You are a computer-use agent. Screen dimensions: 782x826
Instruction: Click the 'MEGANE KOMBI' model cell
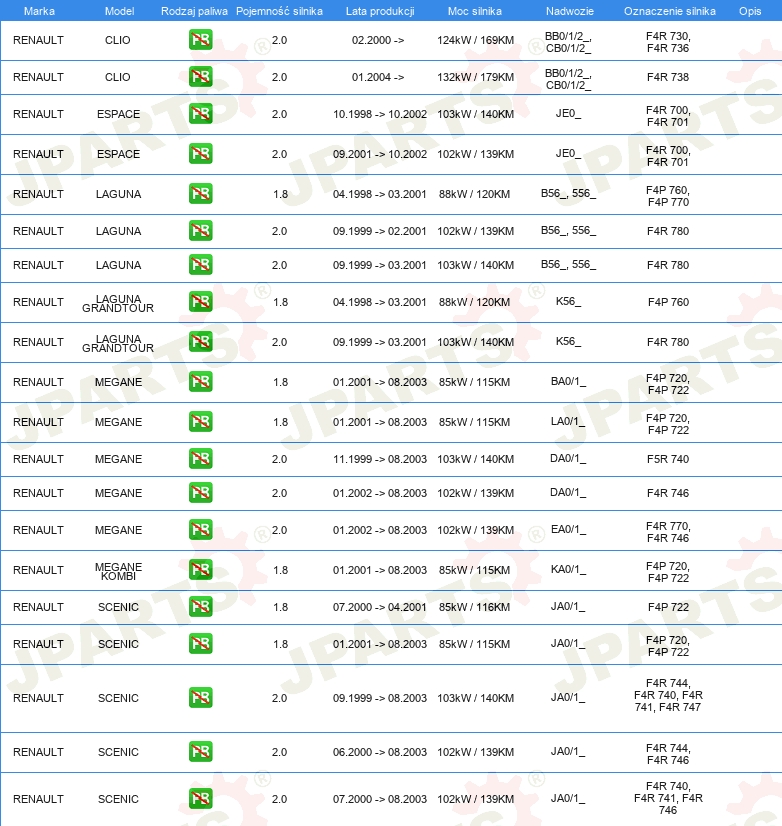point(118,571)
